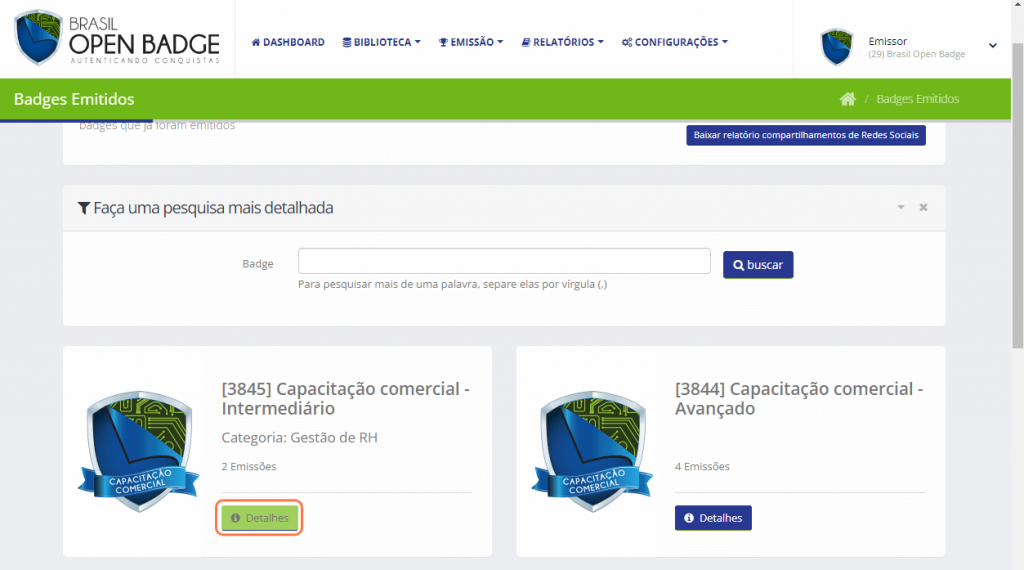Click the Capacitação comercial Intermediário badge image
The image size is (1024, 570).
pos(138,451)
